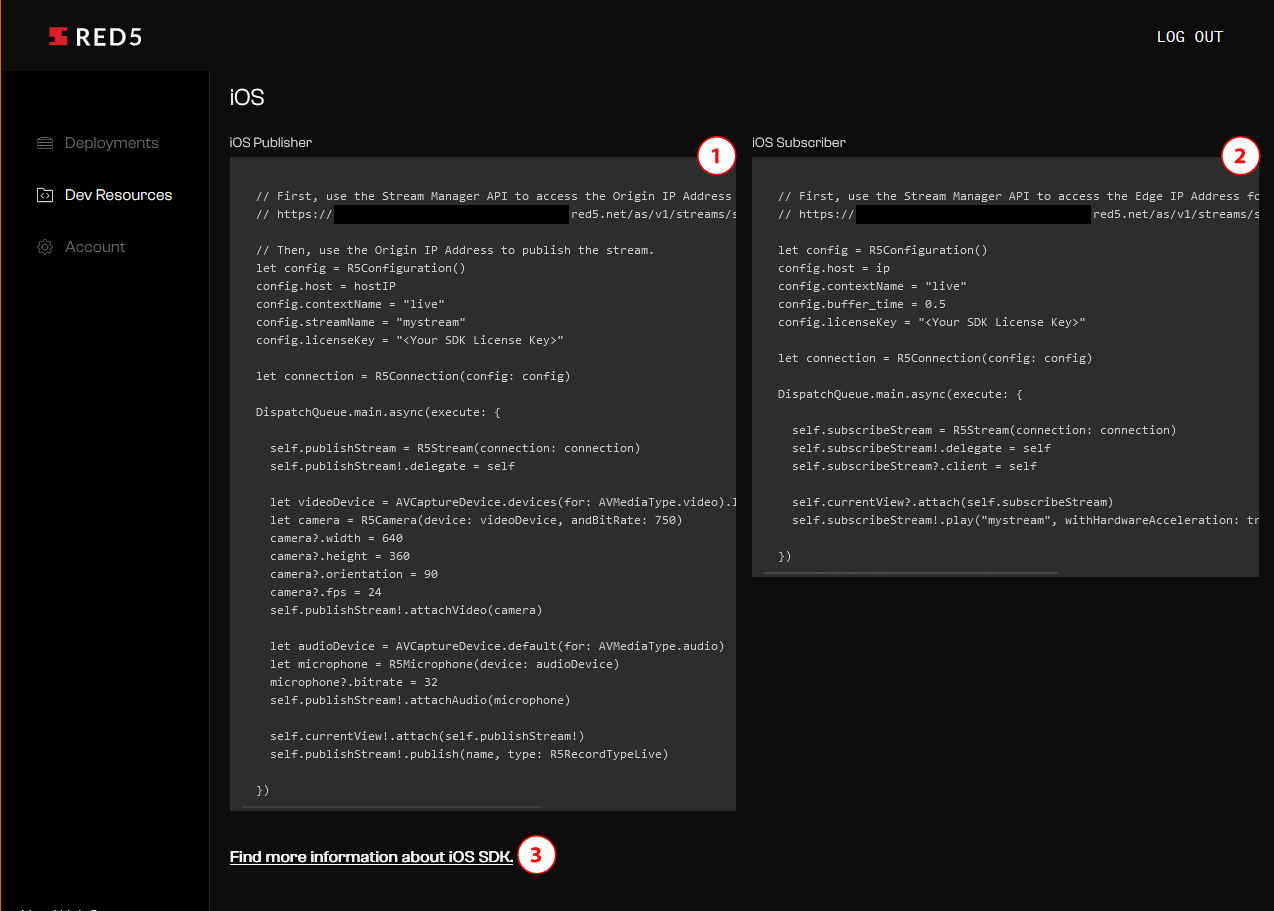This screenshot has height=911, width=1274.
Task: Click the 'config.host = hostIP' line
Action: pyautogui.click(x=326, y=286)
